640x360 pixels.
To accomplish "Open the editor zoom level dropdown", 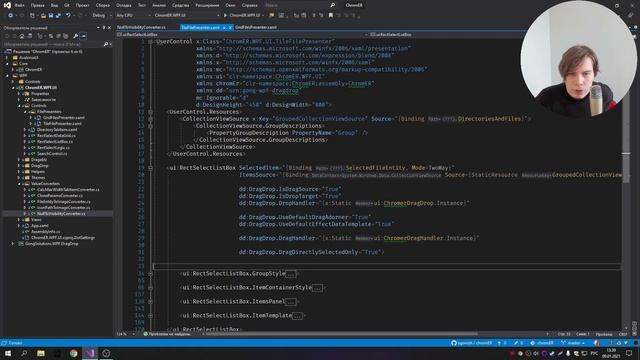I will pyautogui.click(x=126, y=334).
